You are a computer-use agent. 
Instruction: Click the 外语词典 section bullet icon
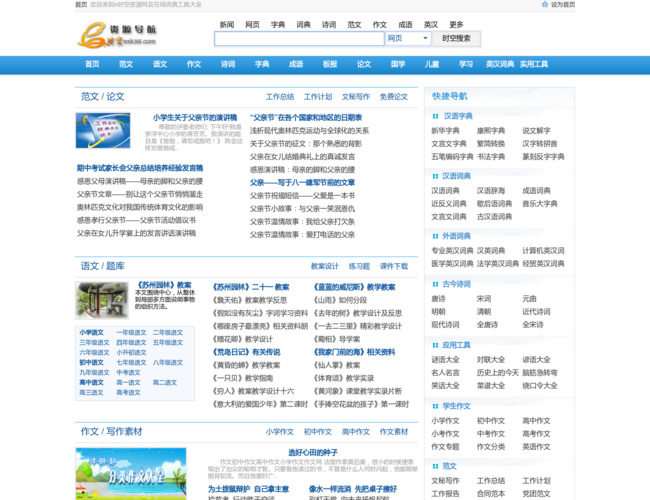pos(435,236)
